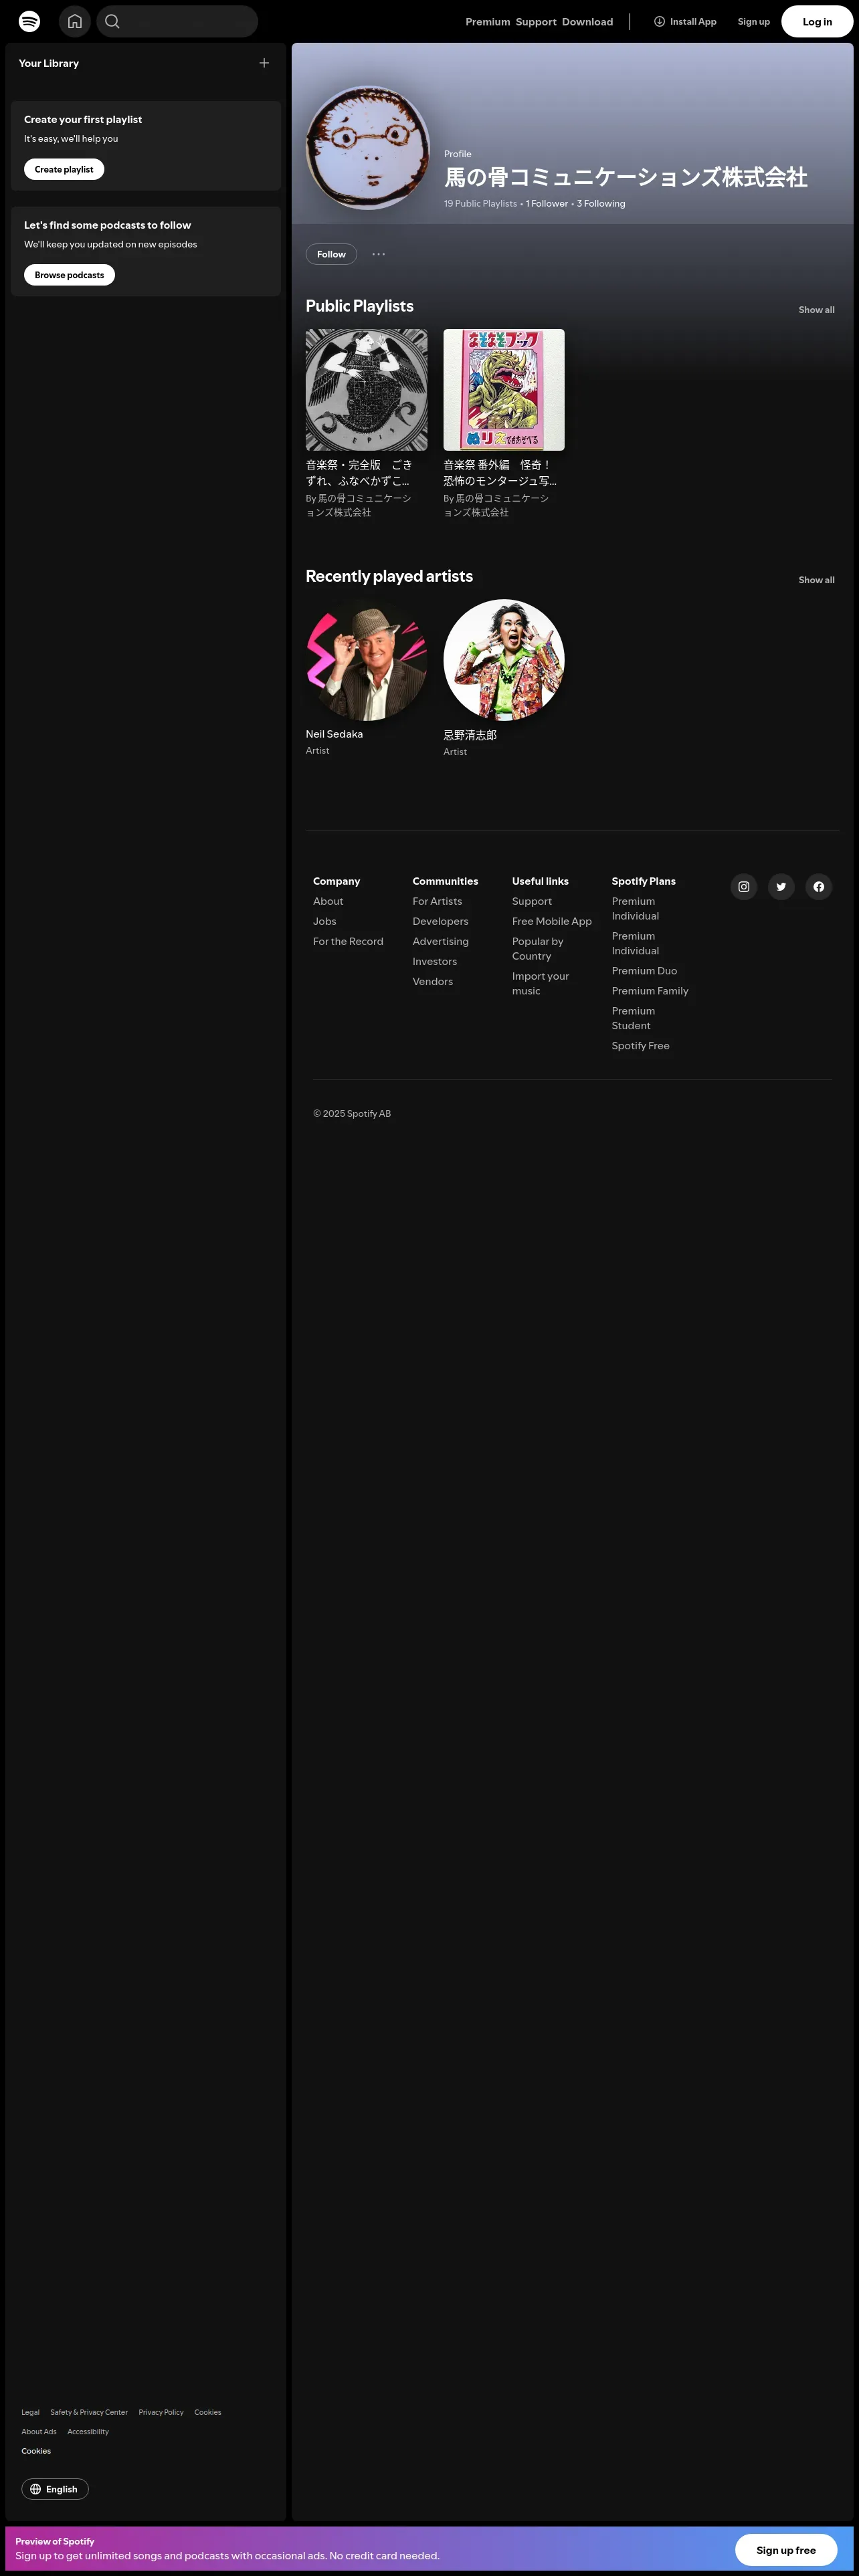Click 1 Follower link
The height and width of the screenshot is (2576, 859).
pyautogui.click(x=547, y=203)
